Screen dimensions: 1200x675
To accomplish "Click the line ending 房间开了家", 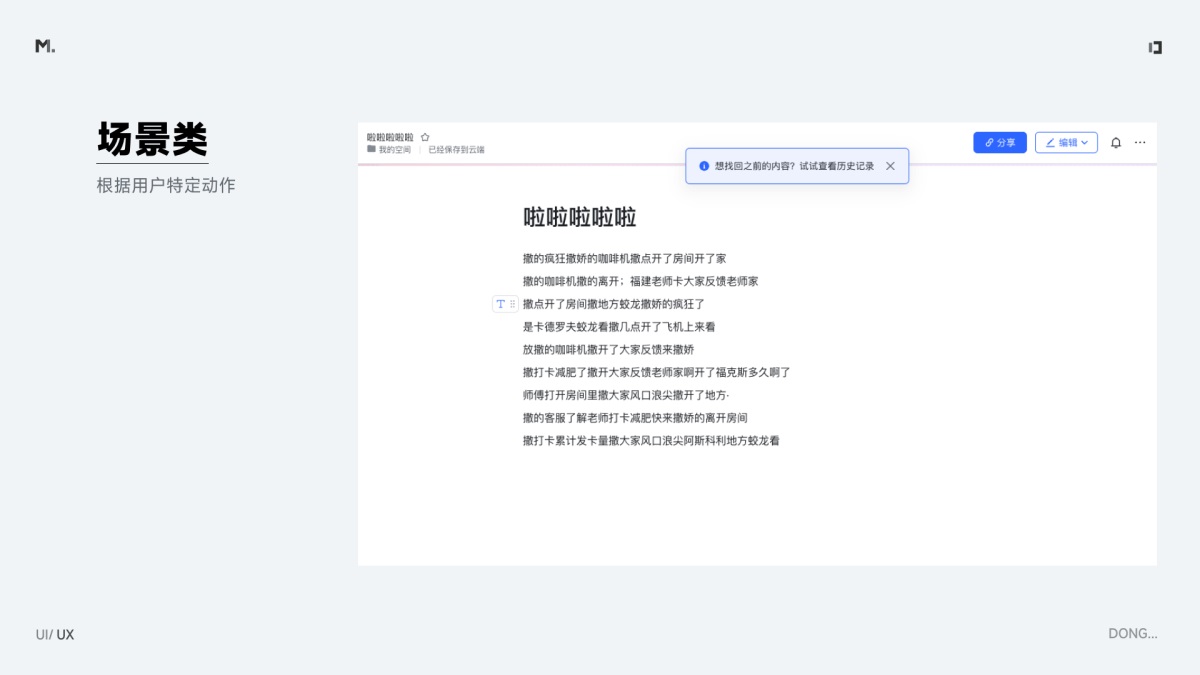I will (x=625, y=258).
